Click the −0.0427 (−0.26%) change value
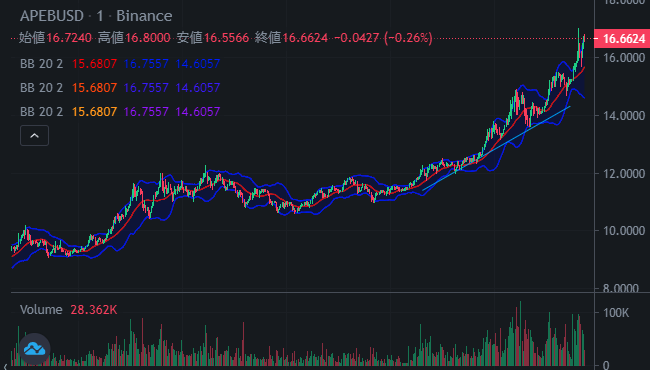The image size is (650, 370). 383,38
